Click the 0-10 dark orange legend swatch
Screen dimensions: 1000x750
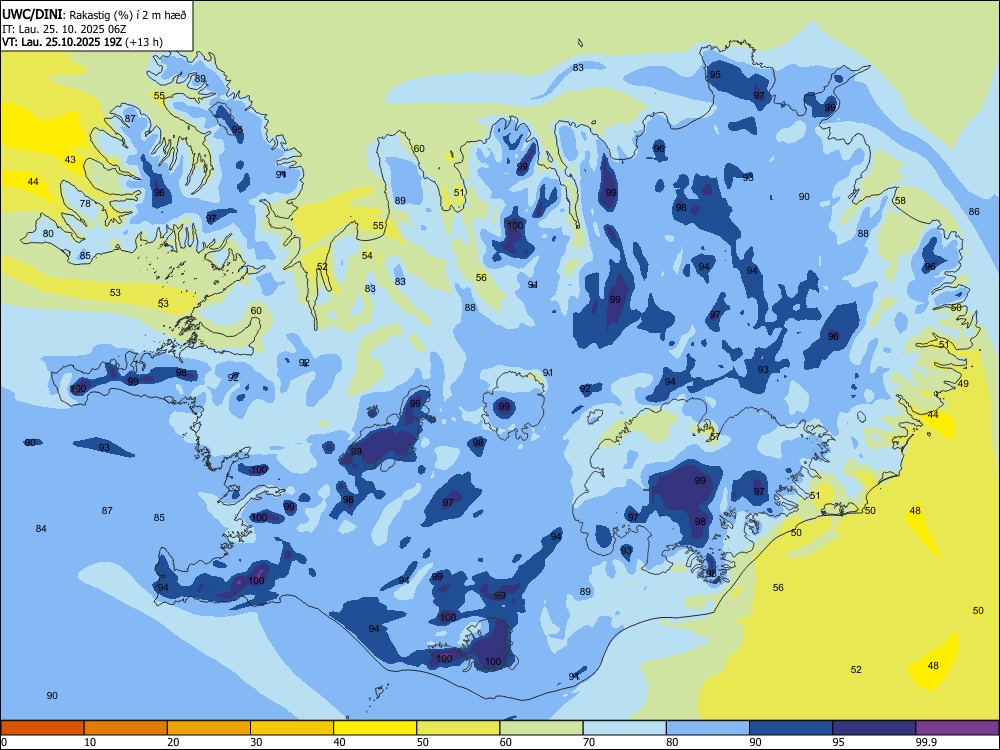coord(42,728)
